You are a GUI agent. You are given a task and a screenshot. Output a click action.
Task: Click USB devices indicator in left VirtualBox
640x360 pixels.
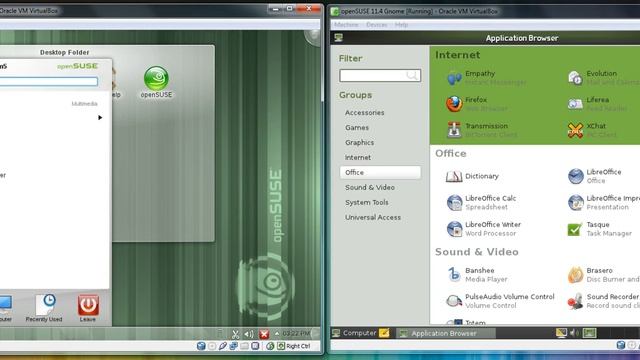[x=222, y=346]
